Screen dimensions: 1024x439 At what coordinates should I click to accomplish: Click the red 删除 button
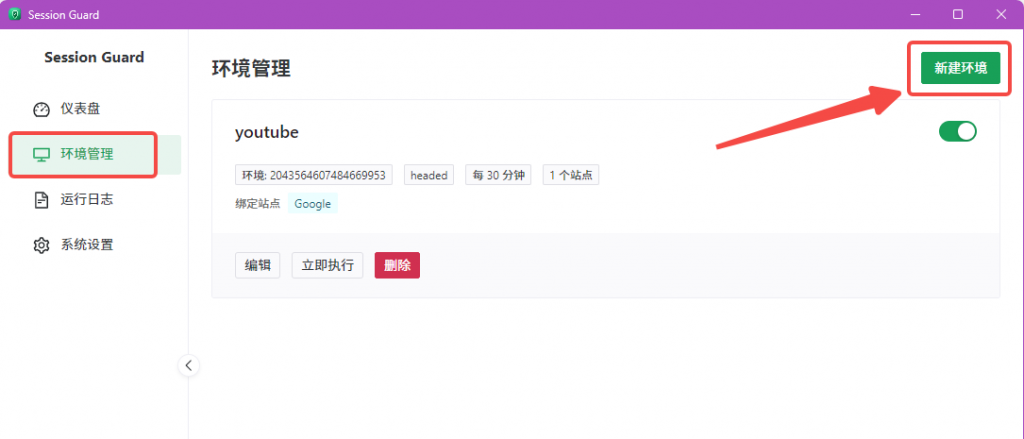(x=397, y=265)
